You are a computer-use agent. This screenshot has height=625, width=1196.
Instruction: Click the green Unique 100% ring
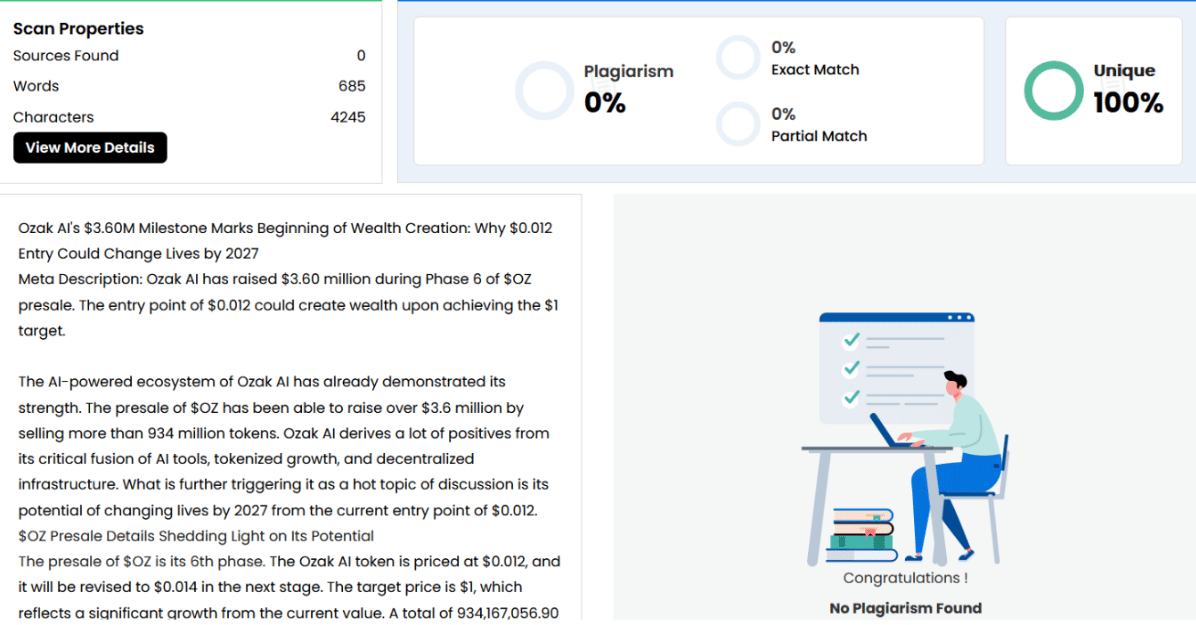click(1053, 91)
